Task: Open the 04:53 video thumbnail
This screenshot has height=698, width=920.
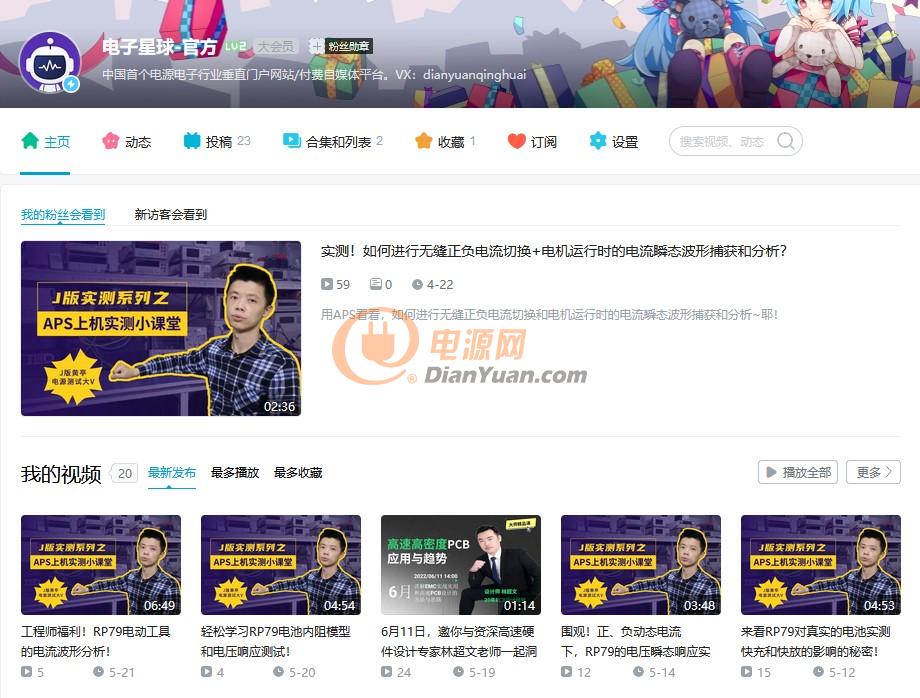Action: (821, 565)
